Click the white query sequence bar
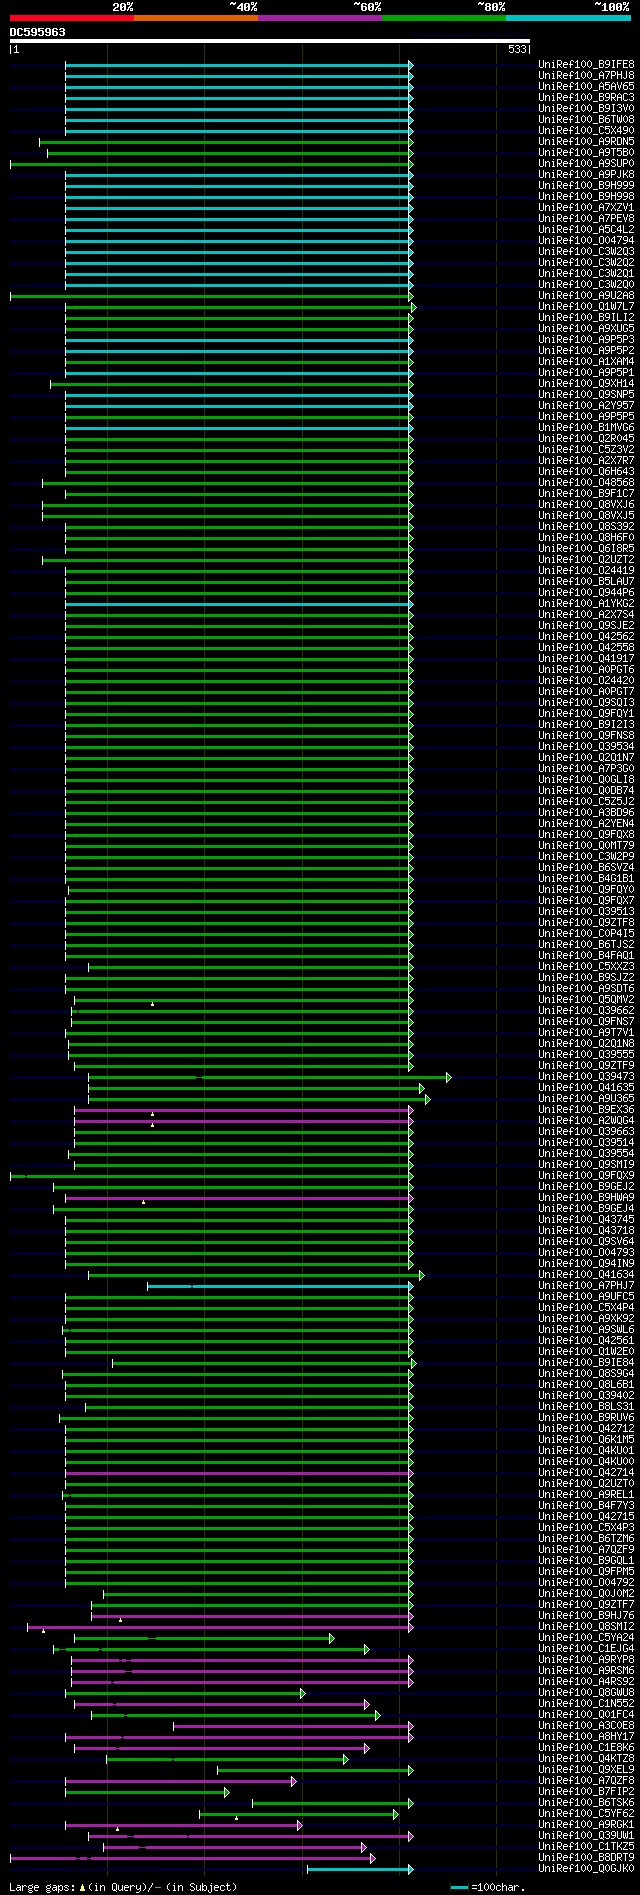 pyautogui.click(x=269, y=41)
